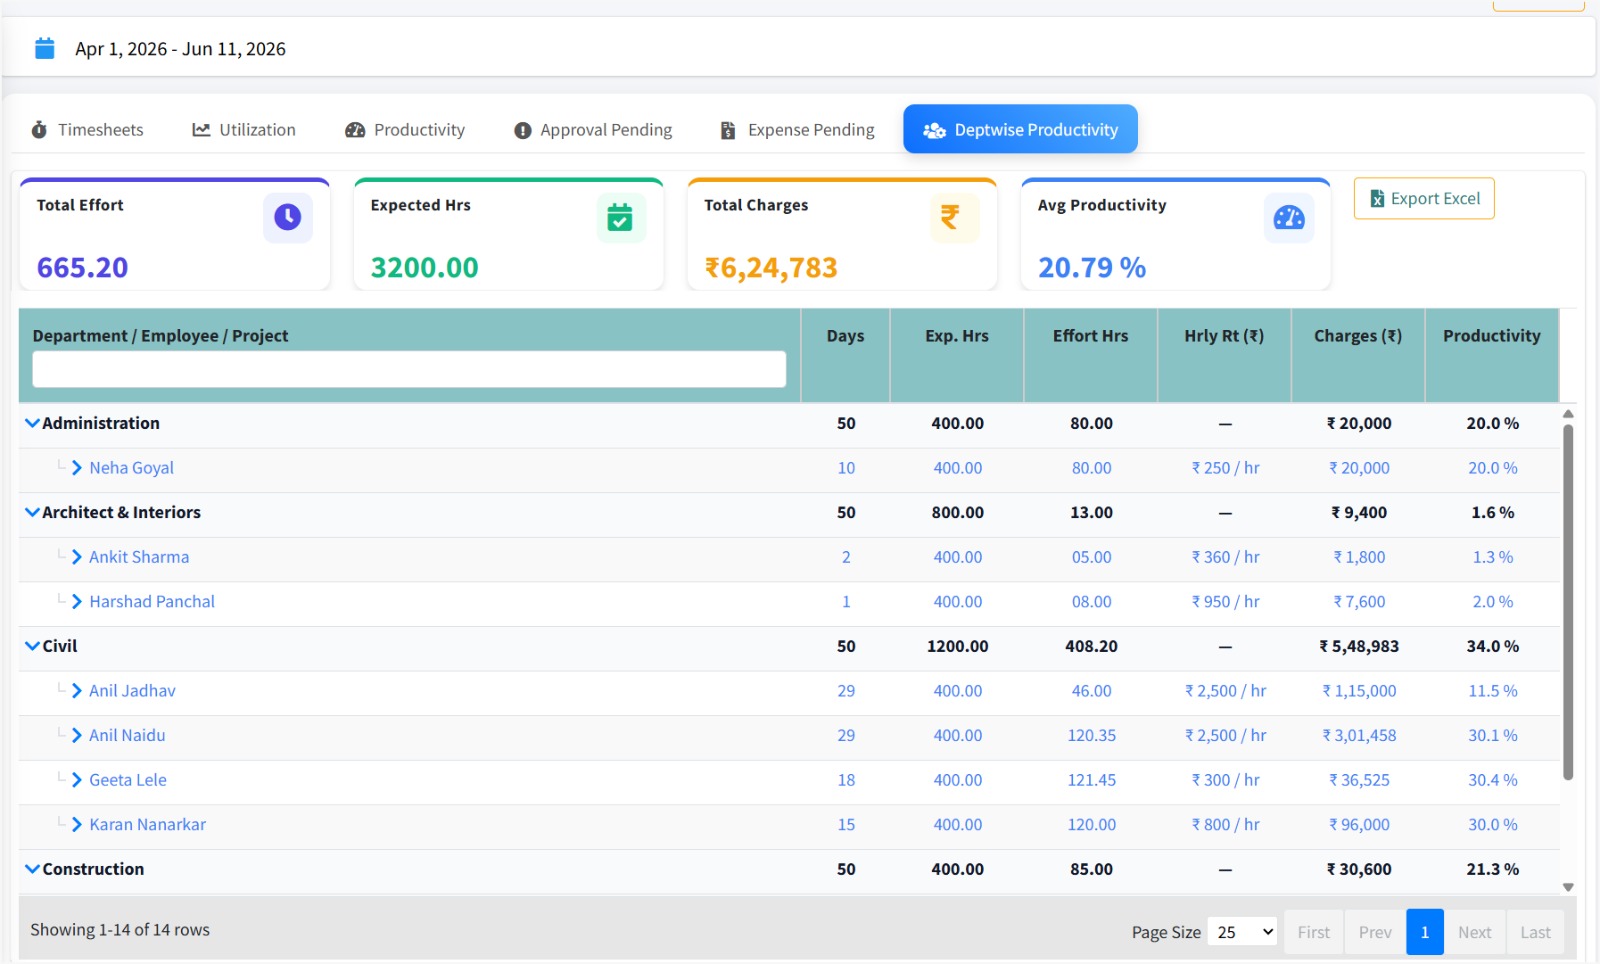Click the Avg Productivity speedometer icon
Image resolution: width=1600 pixels, height=964 pixels.
1289,217
